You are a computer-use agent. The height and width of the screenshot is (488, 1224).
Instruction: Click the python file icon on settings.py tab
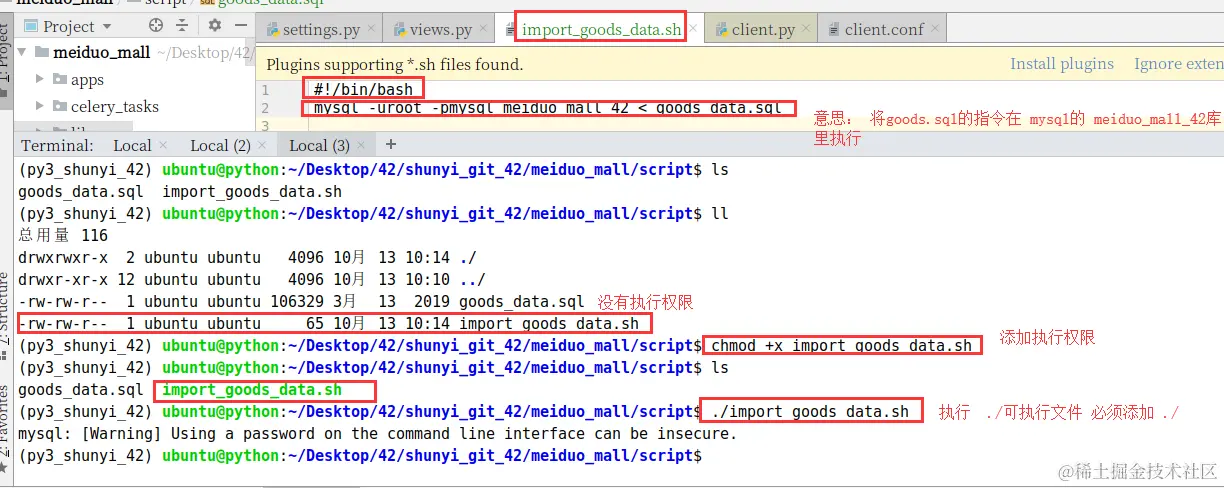pyautogui.click(x=272, y=29)
